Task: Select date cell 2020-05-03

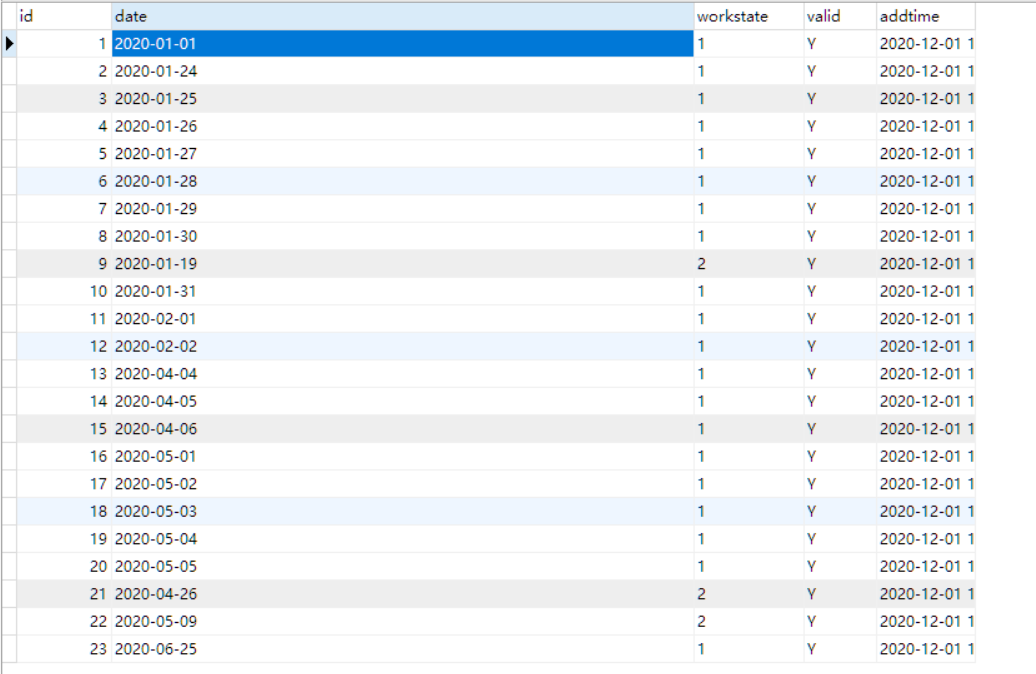Action: click(x=402, y=511)
